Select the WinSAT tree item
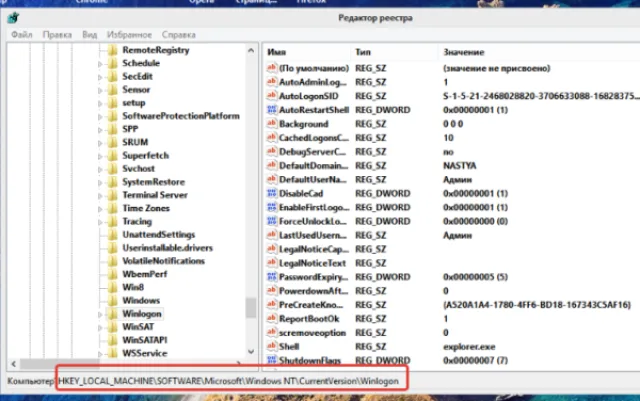Screen dimensions: 640x401 pyautogui.click(x=138, y=327)
